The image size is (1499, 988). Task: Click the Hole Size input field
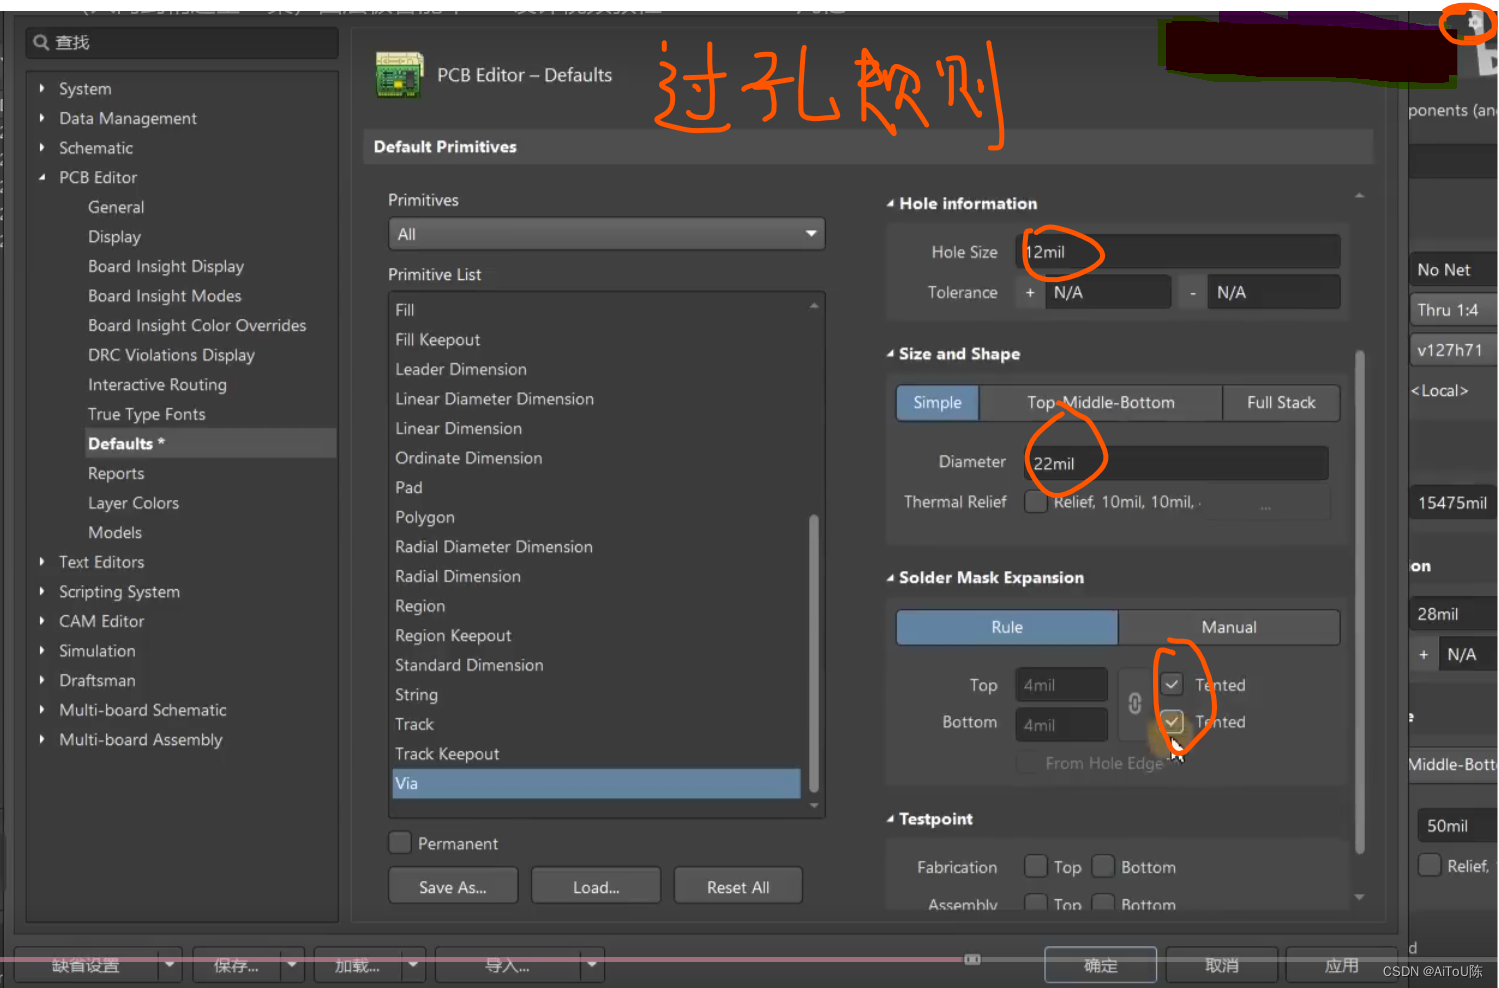tap(1178, 252)
